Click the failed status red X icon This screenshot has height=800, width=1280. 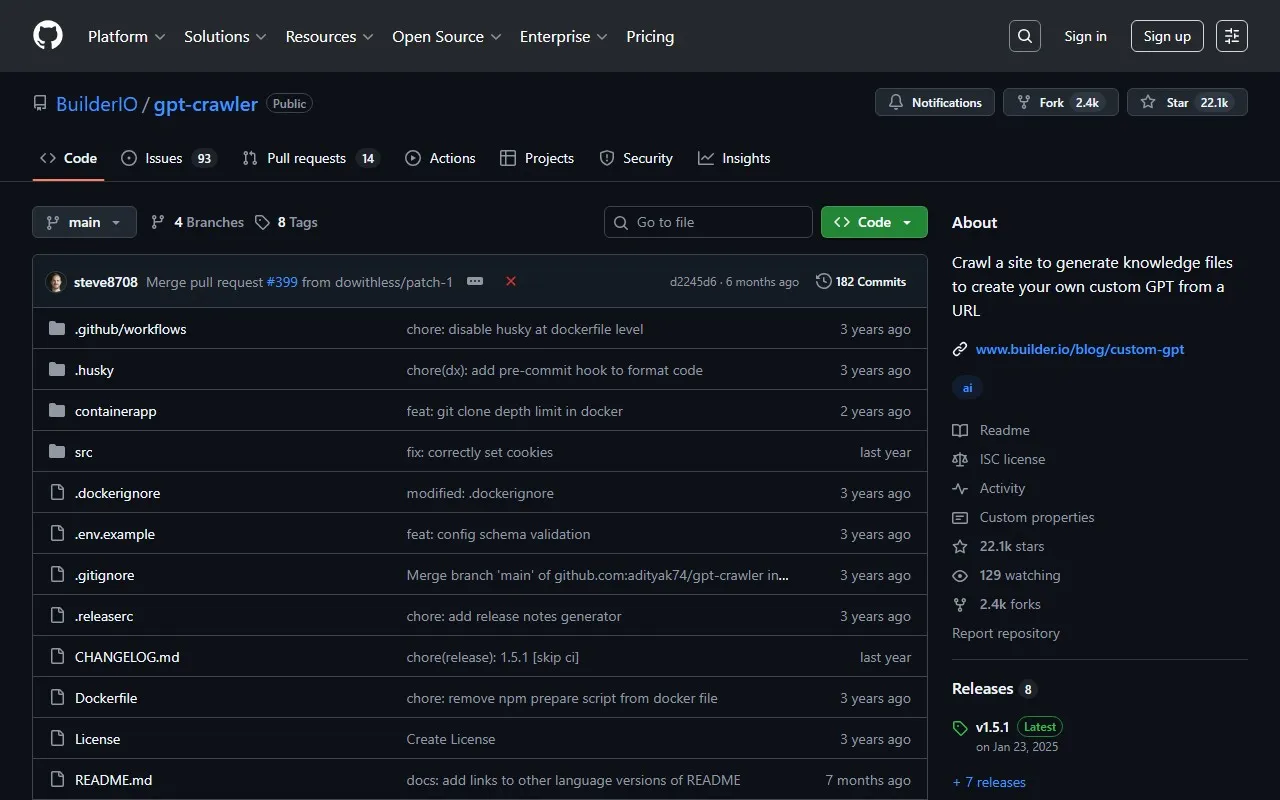(511, 282)
